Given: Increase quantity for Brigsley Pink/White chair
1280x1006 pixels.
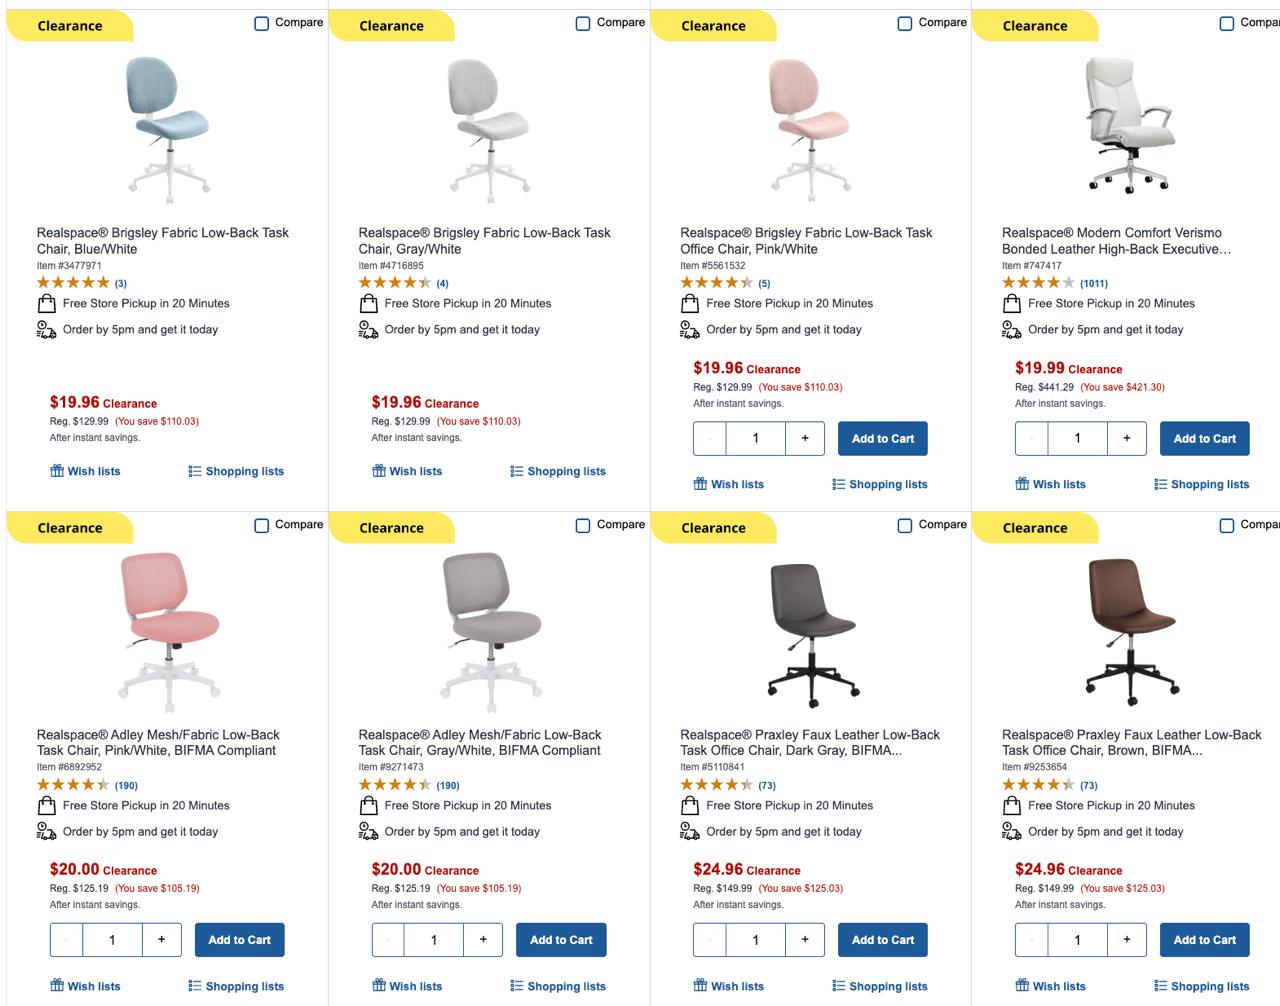Looking at the screenshot, I should 805,438.
